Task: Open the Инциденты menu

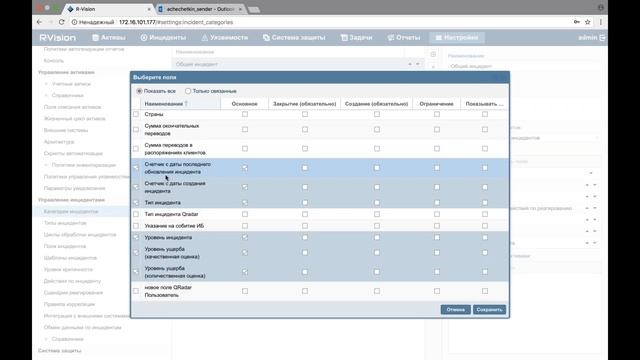Action: (x=163, y=38)
